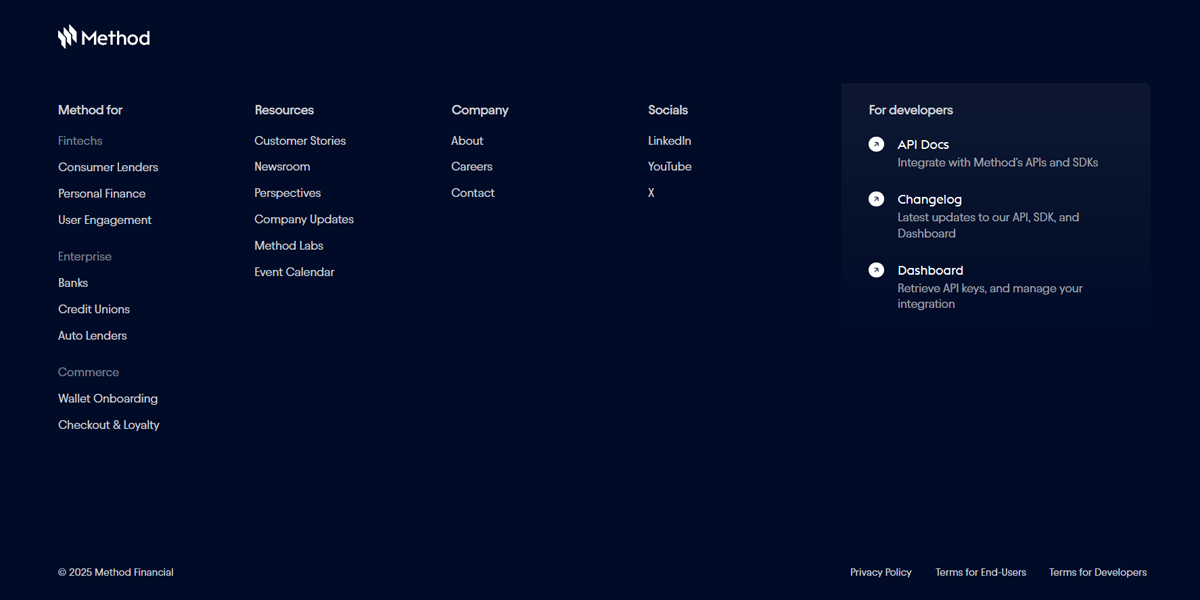Viewport: 1200px width, 600px height.
Task: Open the X social link
Action: coord(651,193)
